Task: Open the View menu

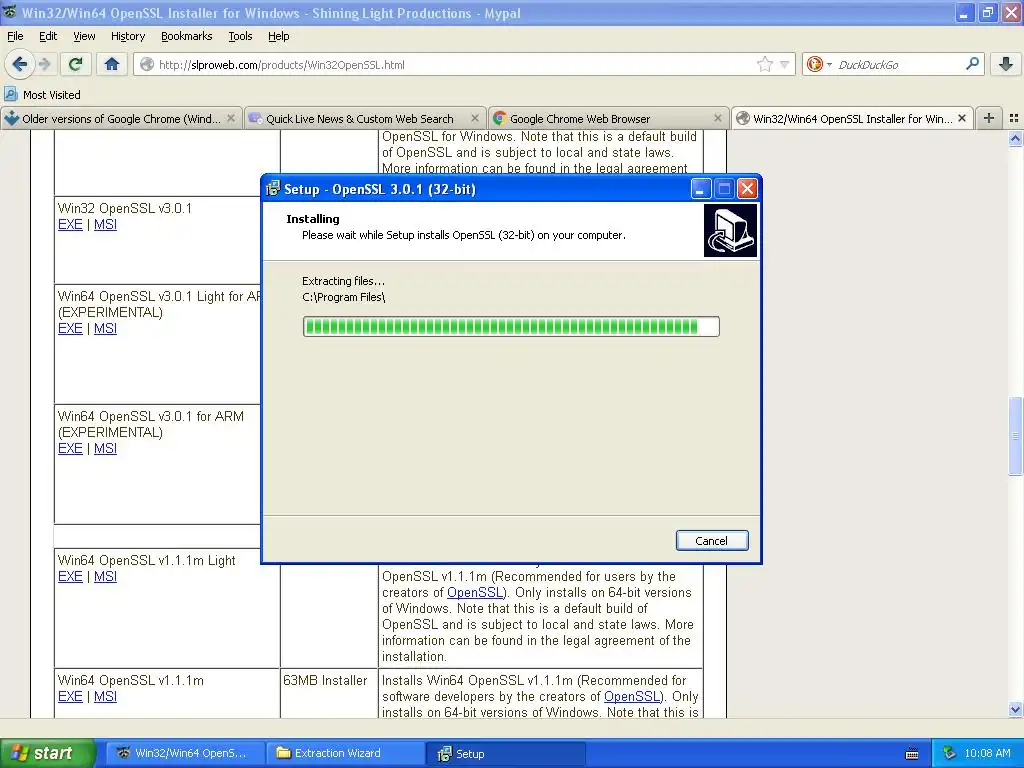Action: click(84, 36)
